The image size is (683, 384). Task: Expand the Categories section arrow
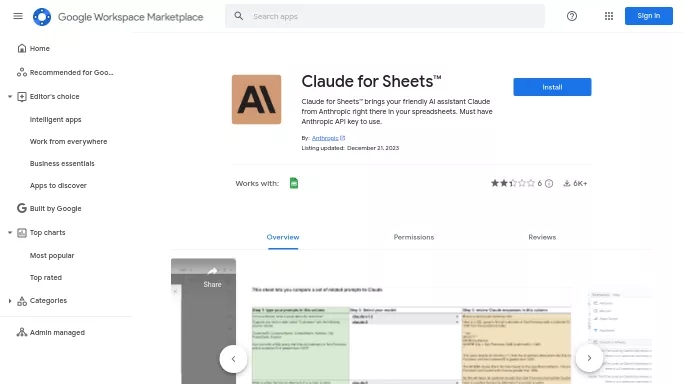coord(10,300)
